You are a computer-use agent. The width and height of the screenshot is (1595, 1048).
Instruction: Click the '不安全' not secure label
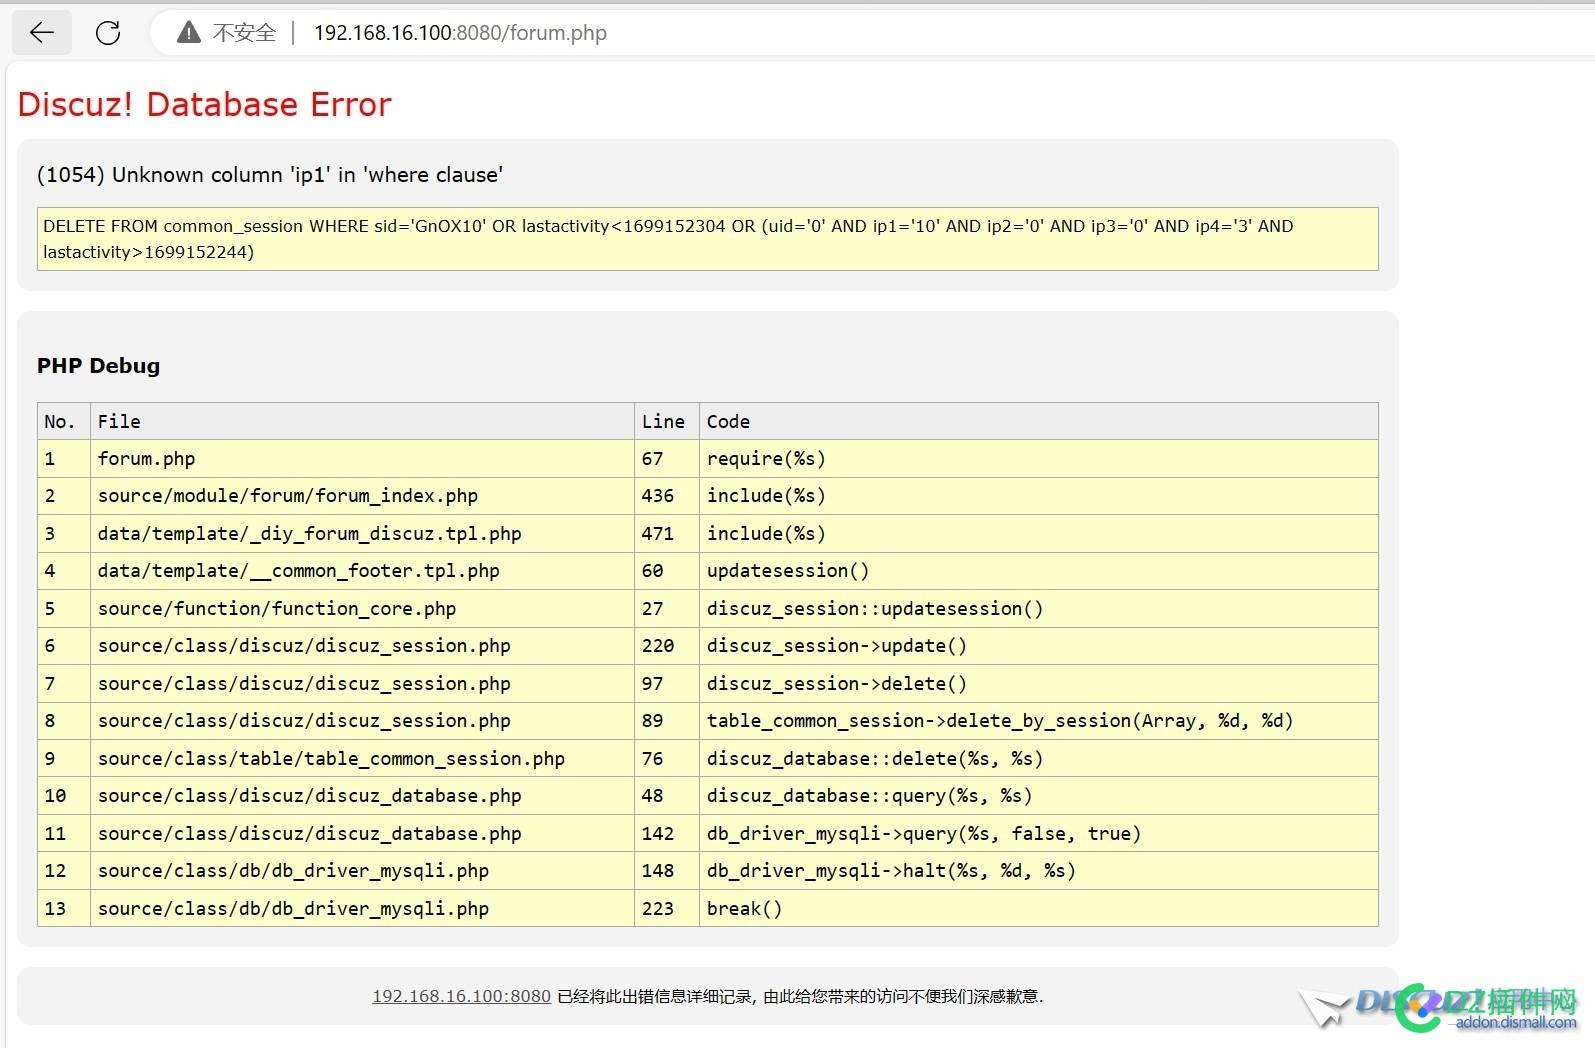(x=244, y=33)
